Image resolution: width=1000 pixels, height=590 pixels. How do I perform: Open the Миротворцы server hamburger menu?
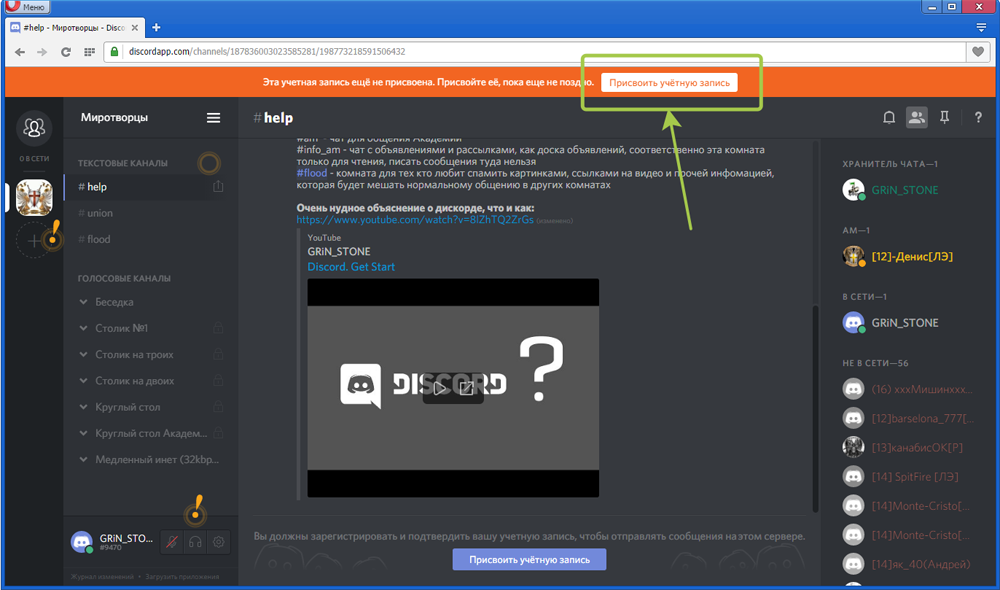213,117
